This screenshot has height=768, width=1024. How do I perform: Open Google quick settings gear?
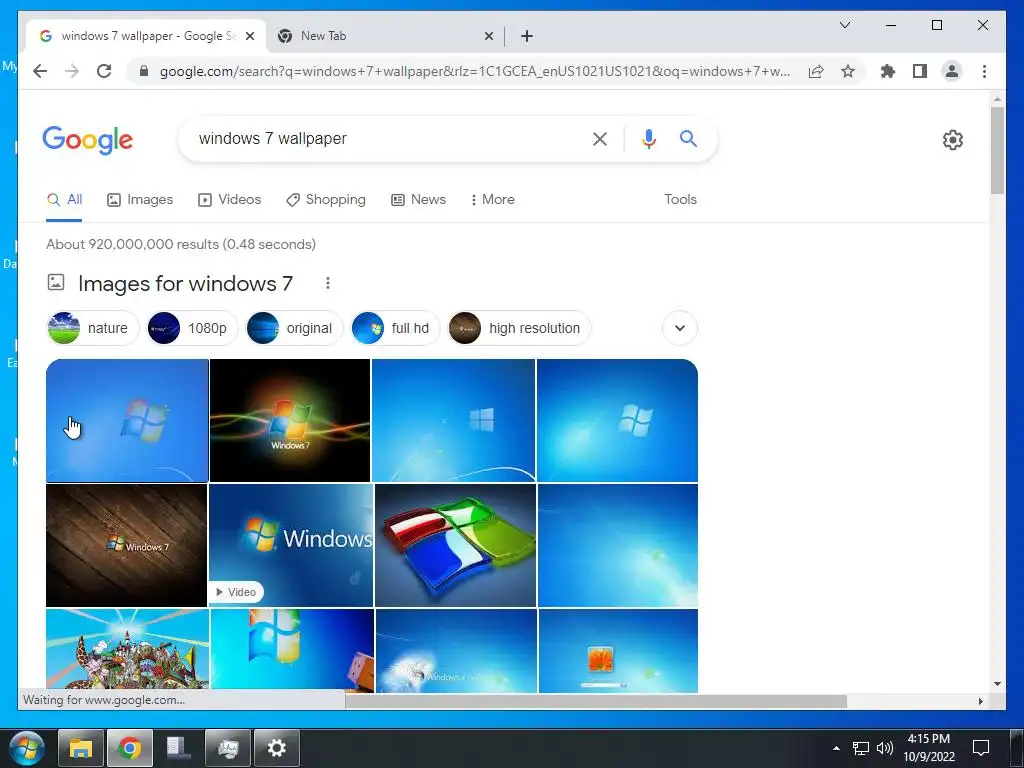point(953,140)
